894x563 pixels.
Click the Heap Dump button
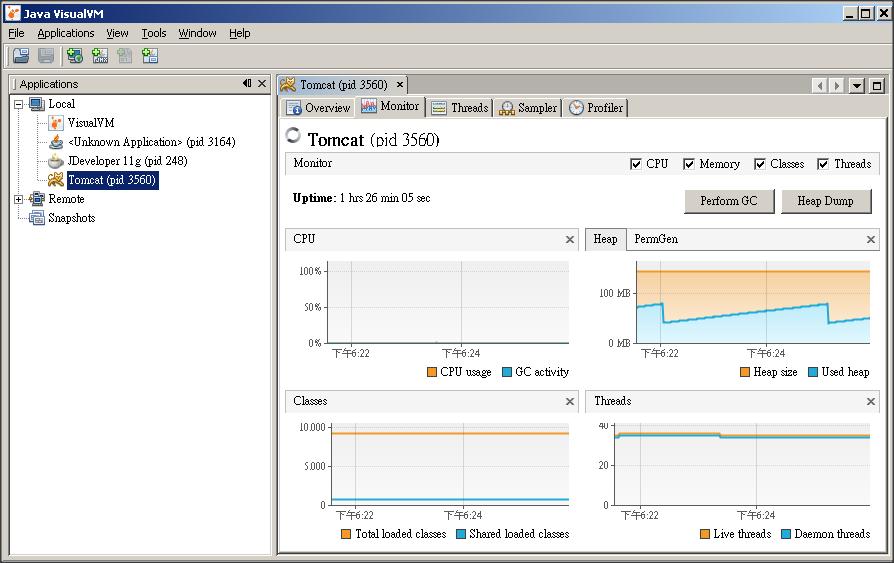(825, 201)
